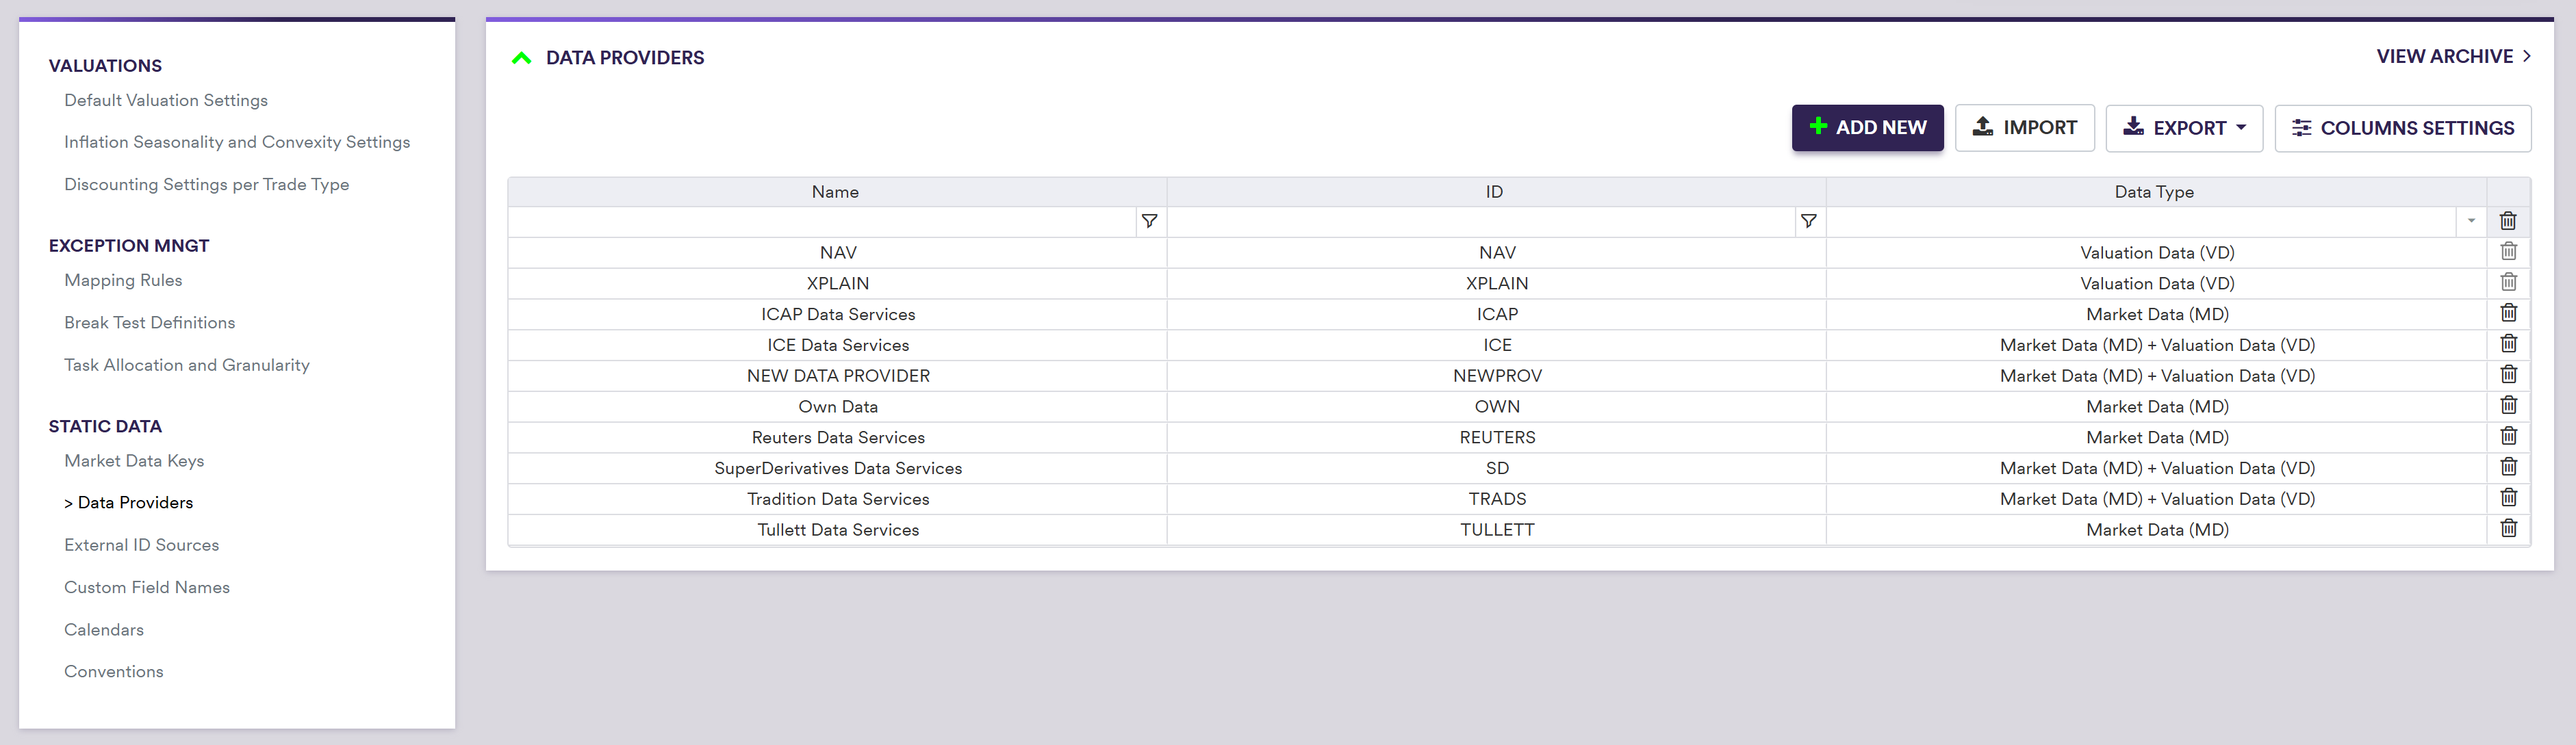Go to External ID Sources page
2576x745 pixels.
click(141, 545)
